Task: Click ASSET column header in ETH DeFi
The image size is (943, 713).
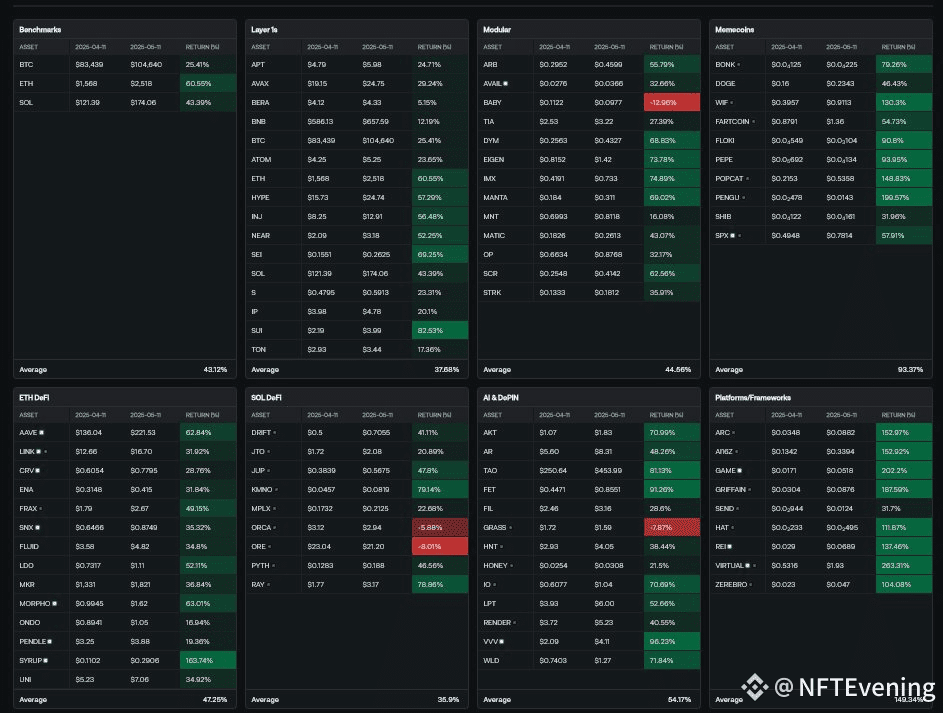Action: point(28,415)
